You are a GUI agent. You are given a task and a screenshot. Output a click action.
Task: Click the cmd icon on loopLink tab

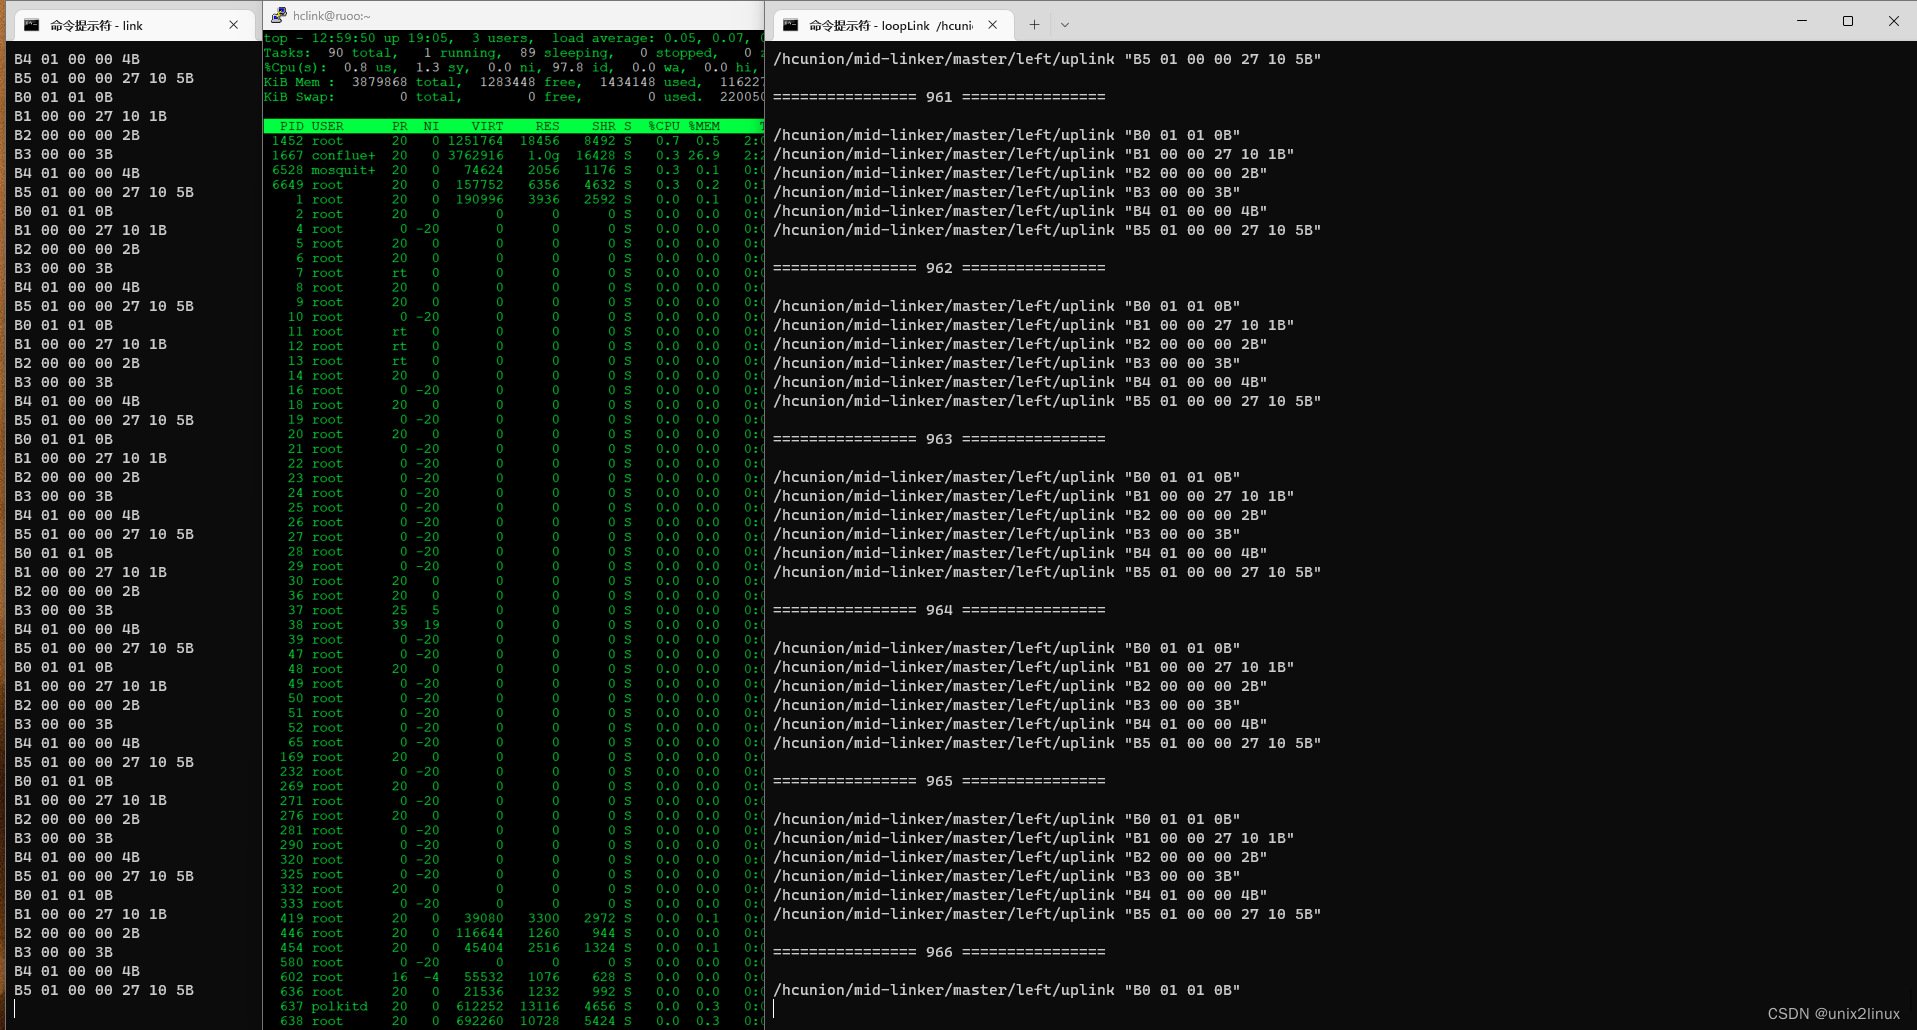[x=791, y=25]
